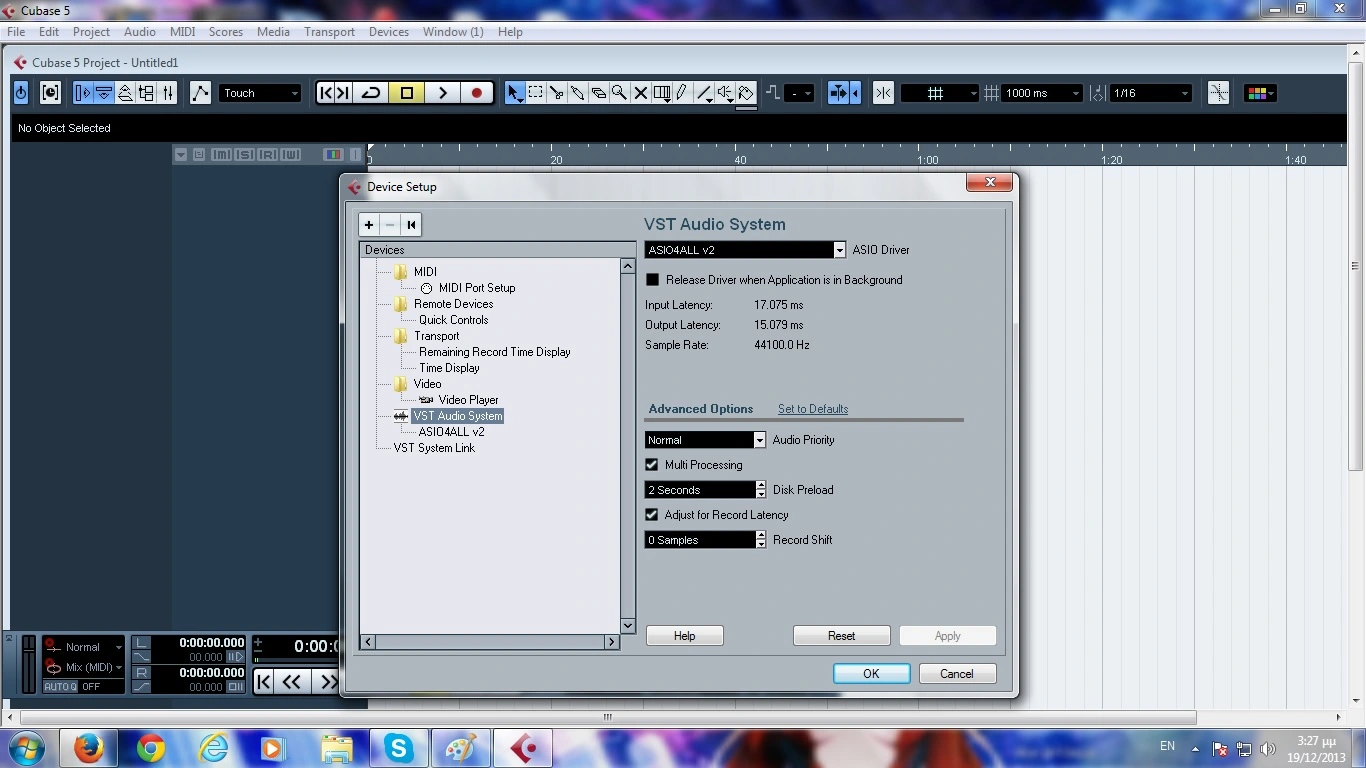The width and height of the screenshot is (1366, 768).
Task: Open the Mixer window icon
Action: pyautogui.click(x=168, y=93)
